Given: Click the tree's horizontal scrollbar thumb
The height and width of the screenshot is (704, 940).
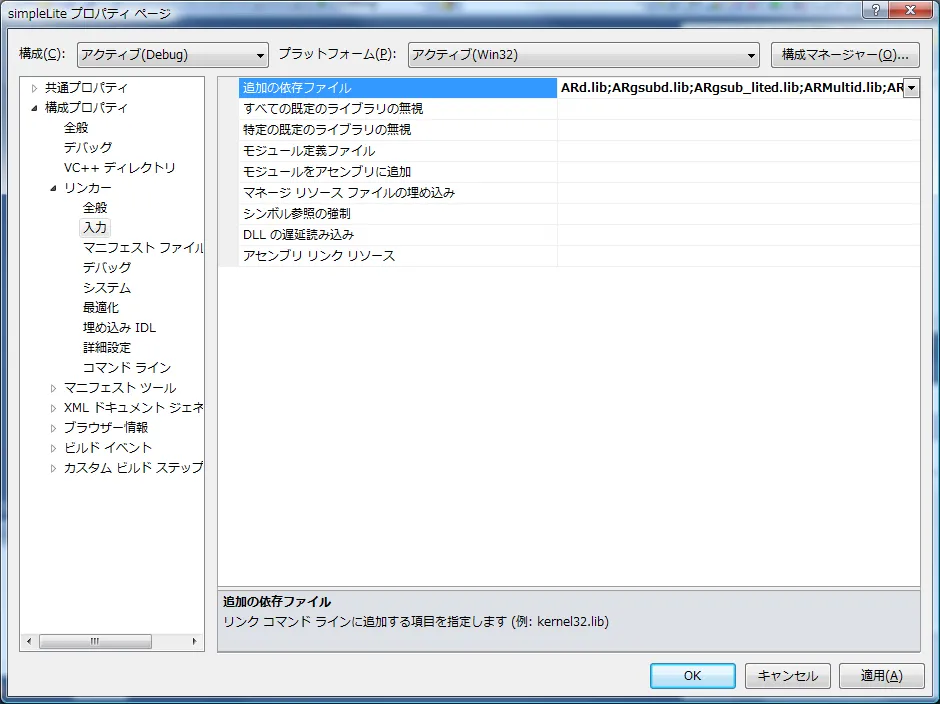Looking at the screenshot, I should tap(95, 641).
